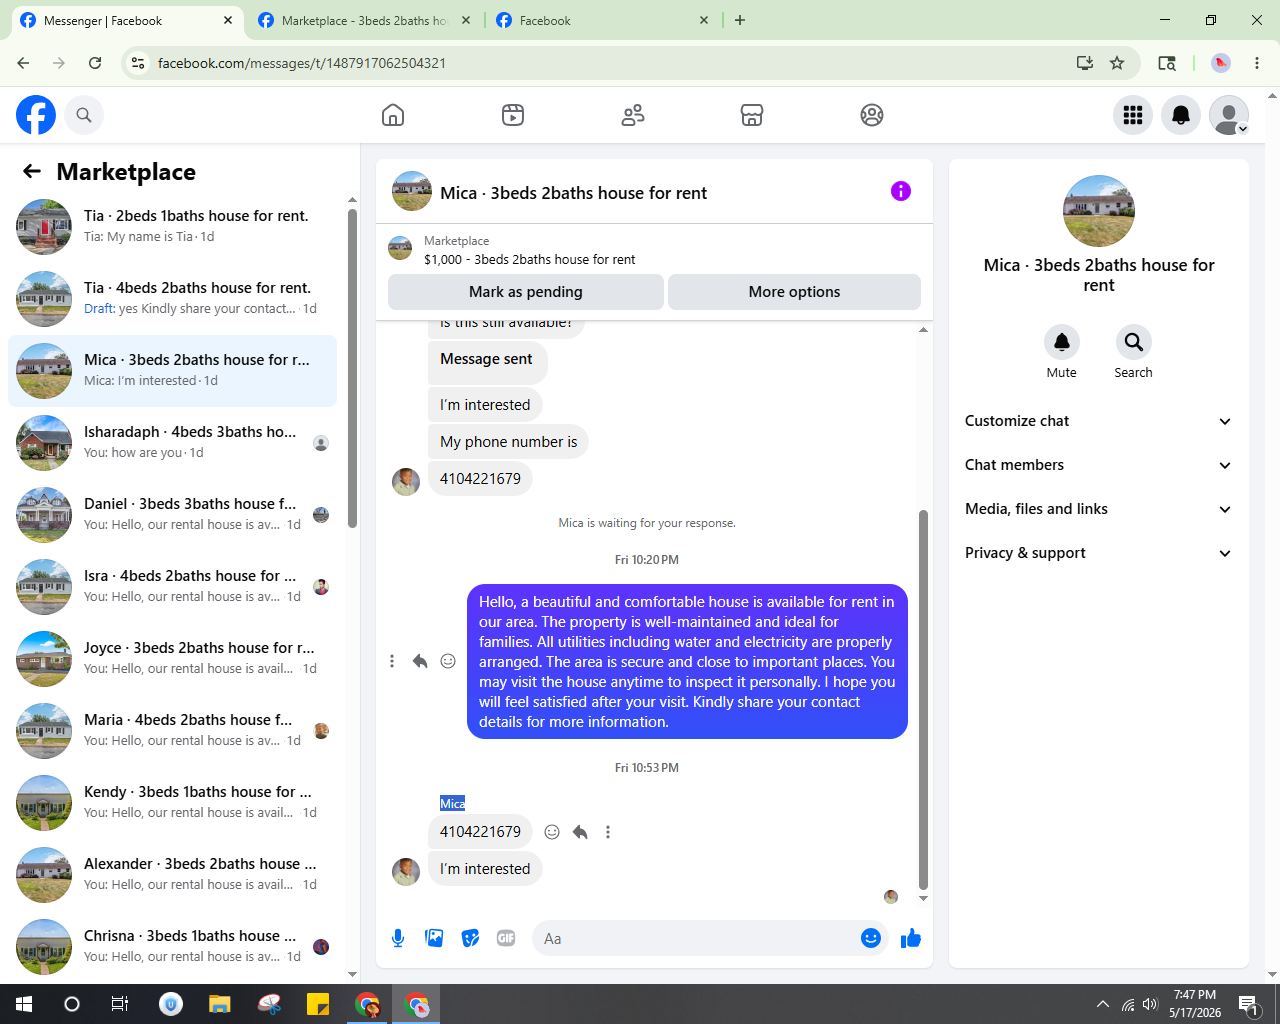The image size is (1280, 1024).
Task: Open the Tia 4beds 2baths draft conversation
Action: point(172,299)
